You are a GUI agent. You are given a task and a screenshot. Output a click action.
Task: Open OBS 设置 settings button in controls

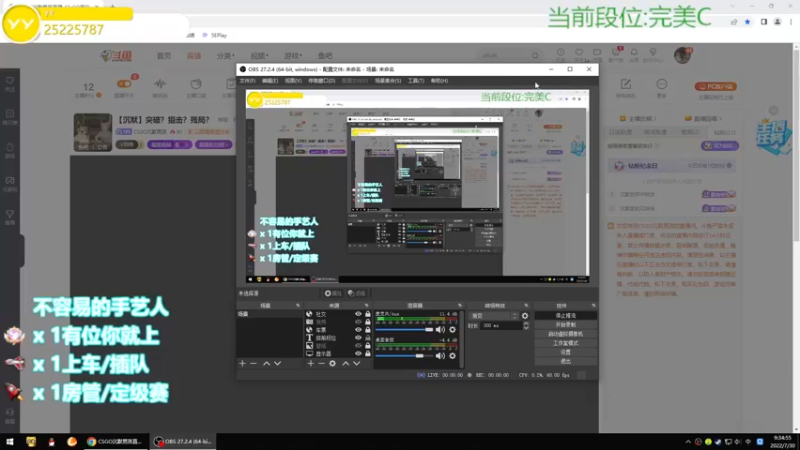[x=565, y=353]
